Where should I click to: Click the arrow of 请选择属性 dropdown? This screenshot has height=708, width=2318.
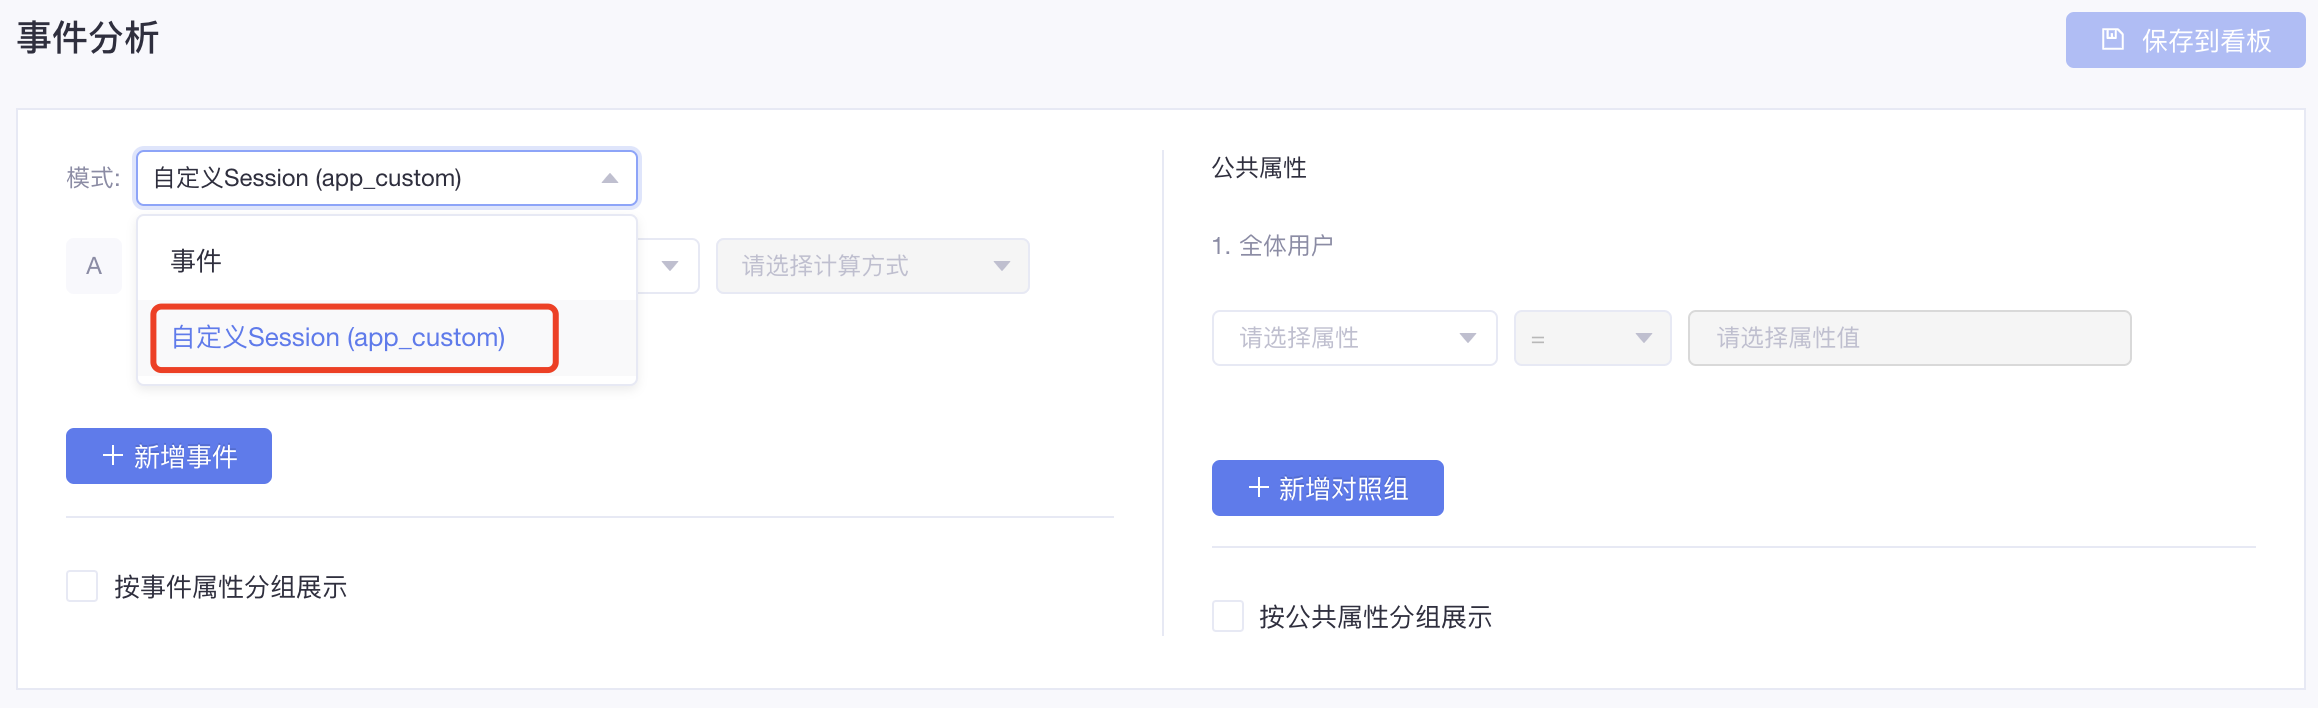(1468, 338)
